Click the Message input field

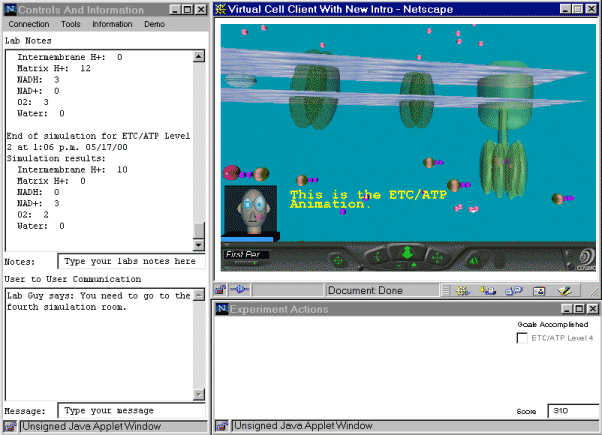[131, 410]
